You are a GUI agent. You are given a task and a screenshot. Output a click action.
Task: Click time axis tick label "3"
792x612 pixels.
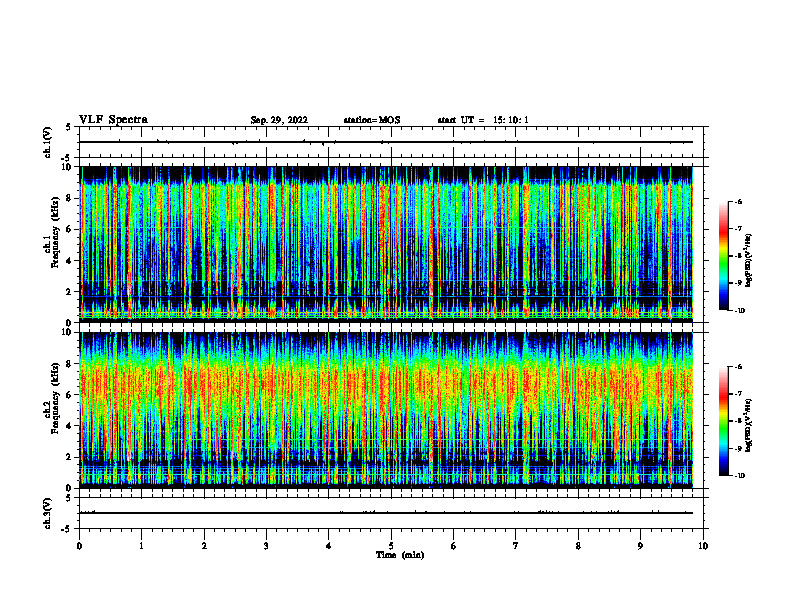click(266, 546)
